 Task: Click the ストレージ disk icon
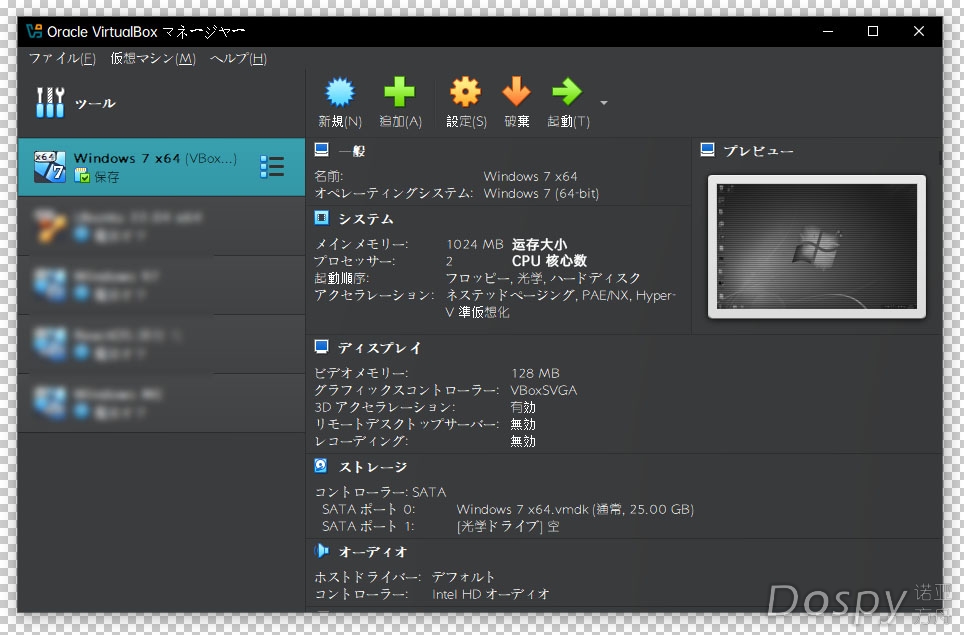point(321,466)
